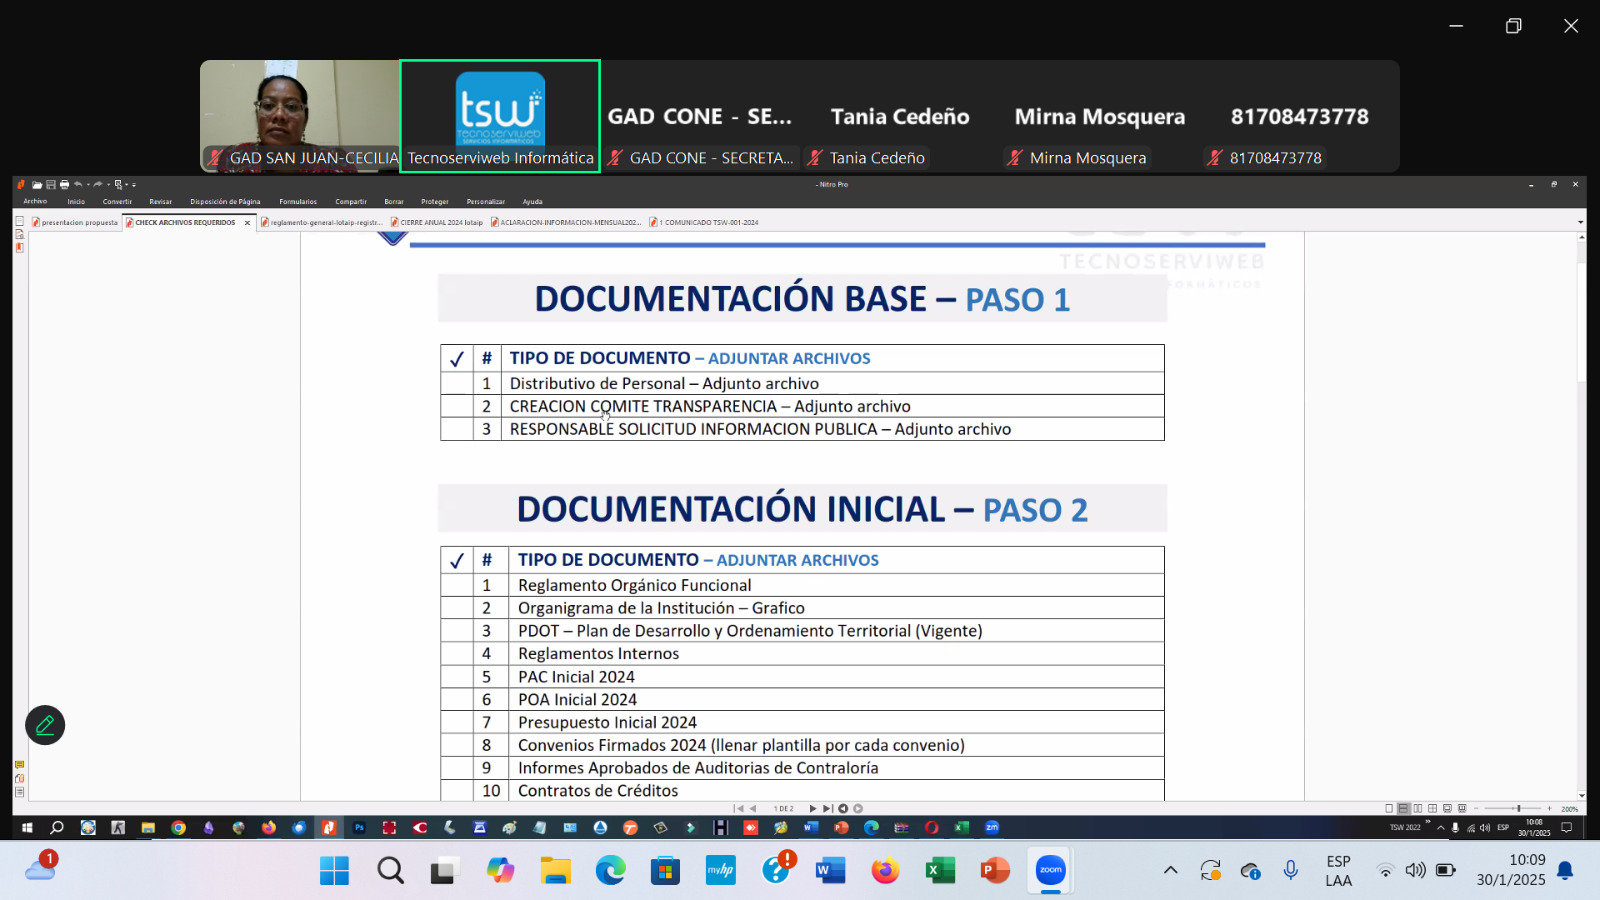Go to next page in Nitro viewer
Image resolution: width=1600 pixels, height=900 pixels.
tap(812, 808)
